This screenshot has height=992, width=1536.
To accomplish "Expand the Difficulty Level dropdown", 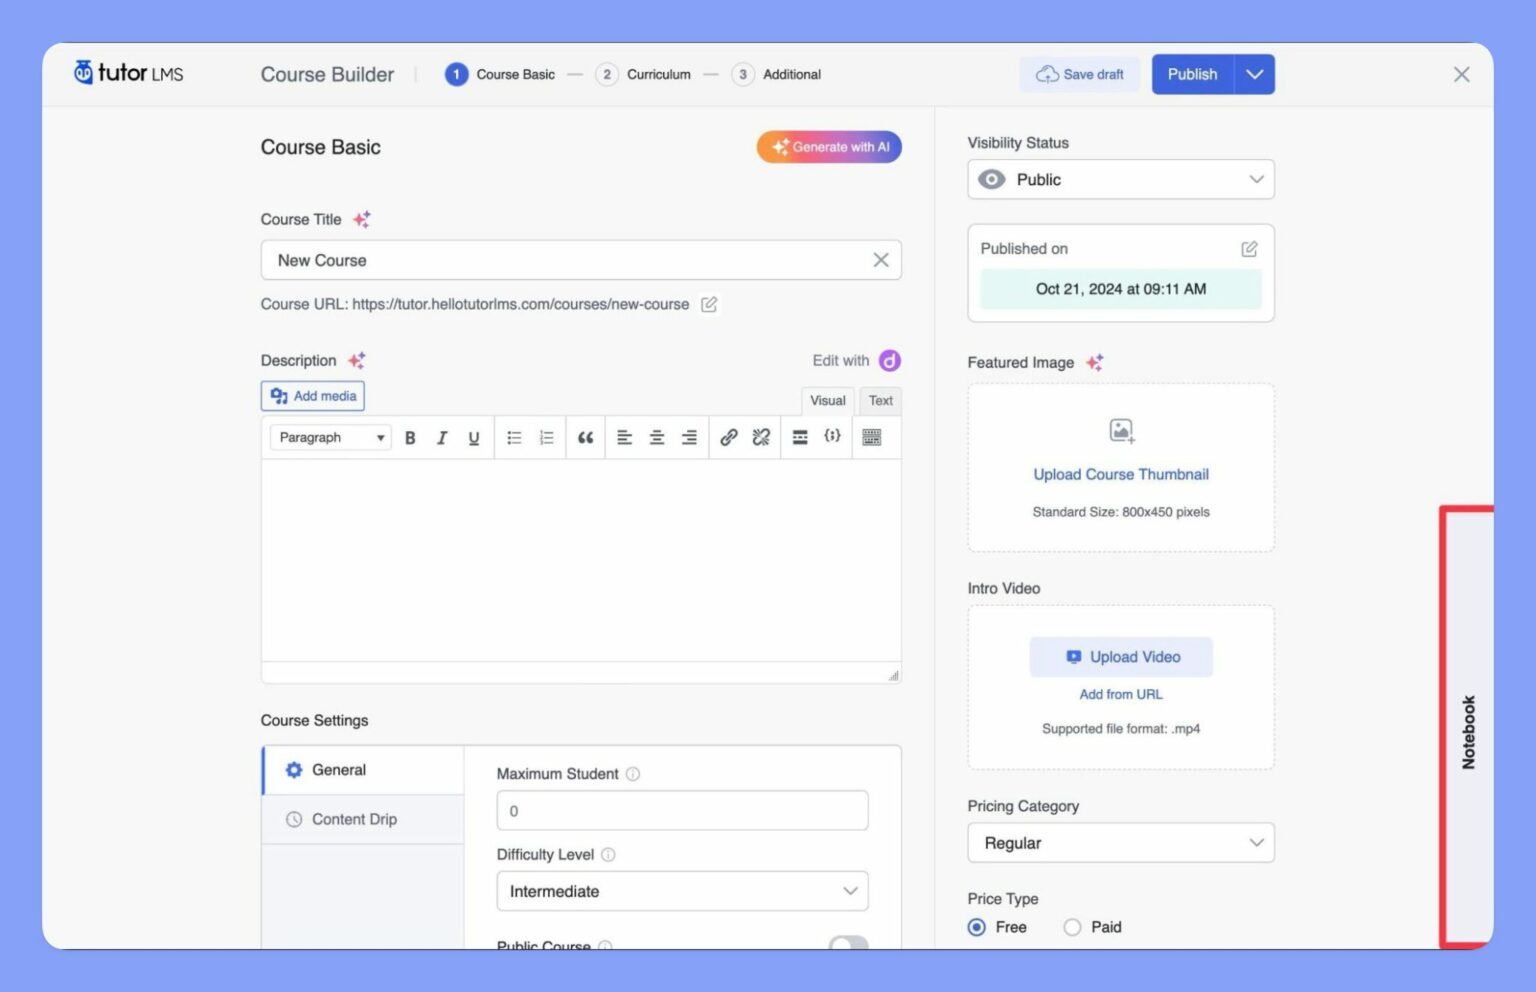I will [x=682, y=891].
